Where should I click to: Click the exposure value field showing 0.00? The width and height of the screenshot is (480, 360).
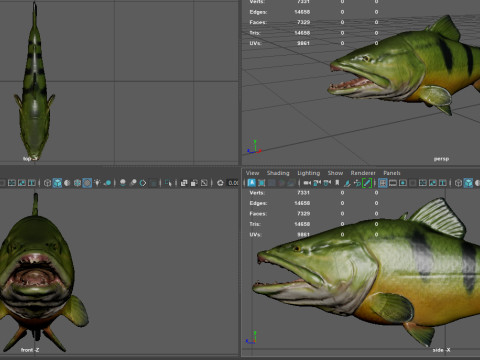(233, 183)
